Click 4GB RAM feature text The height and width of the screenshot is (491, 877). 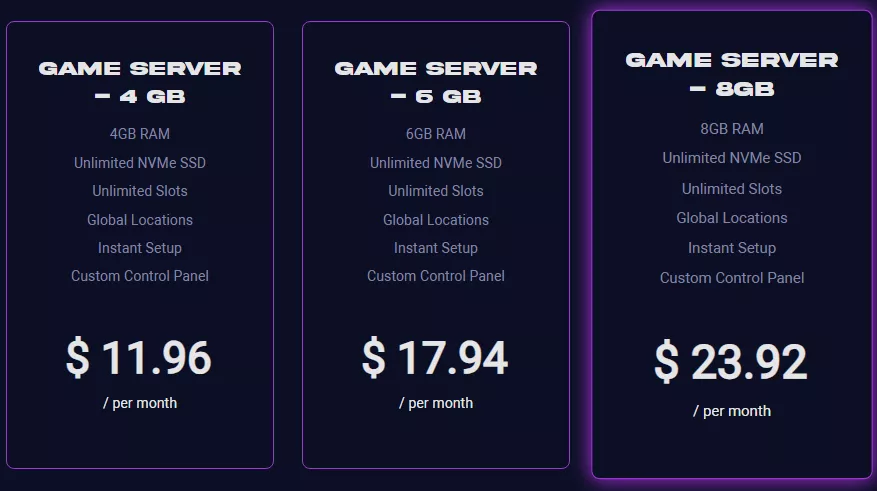pos(140,134)
